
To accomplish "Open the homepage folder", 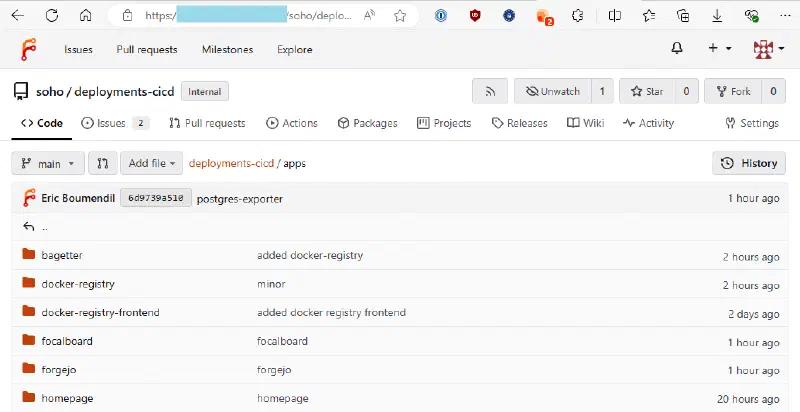I will [67, 398].
